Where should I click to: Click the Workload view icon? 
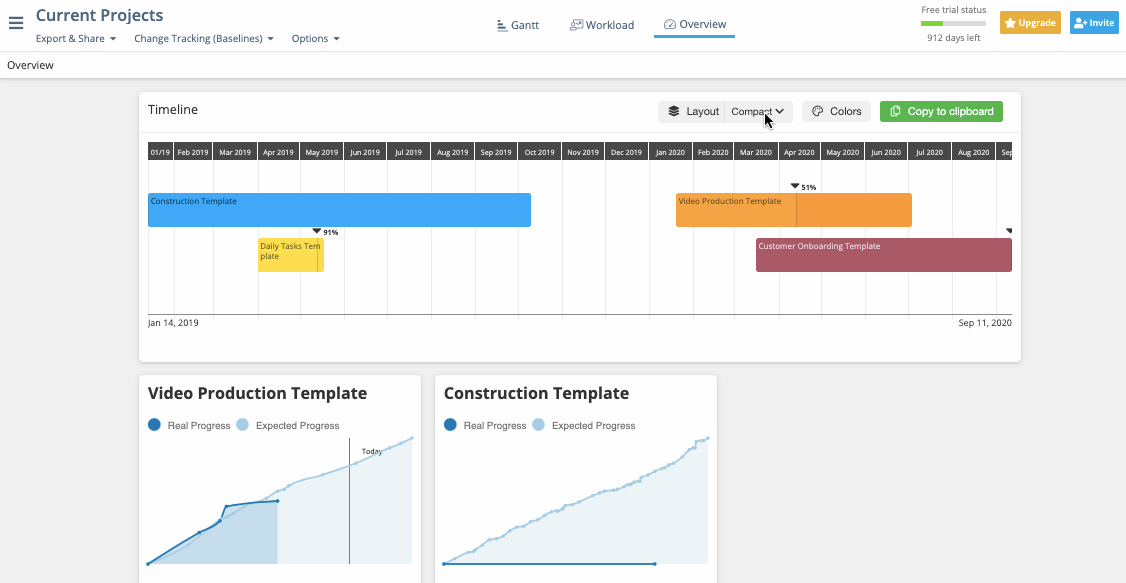576,23
